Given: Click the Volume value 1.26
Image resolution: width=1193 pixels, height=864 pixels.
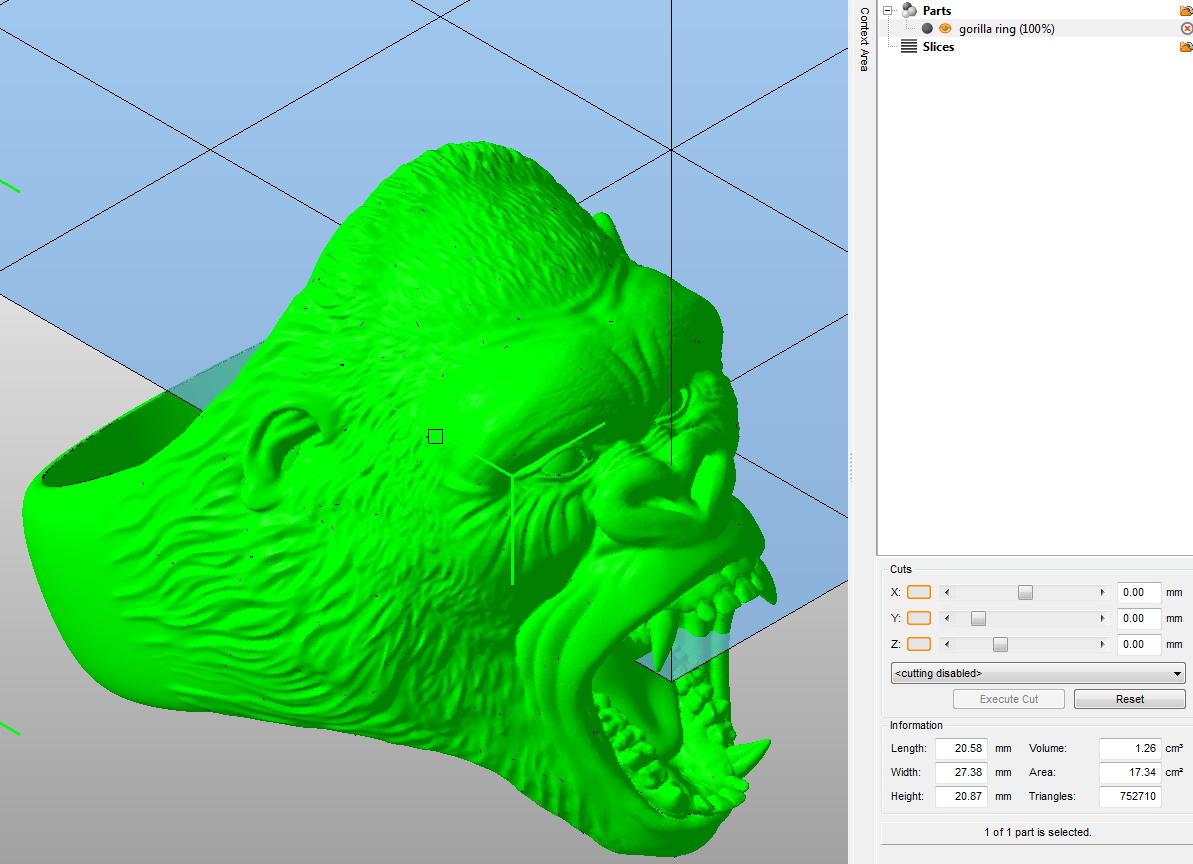Looking at the screenshot, I should tap(1130, 748).
